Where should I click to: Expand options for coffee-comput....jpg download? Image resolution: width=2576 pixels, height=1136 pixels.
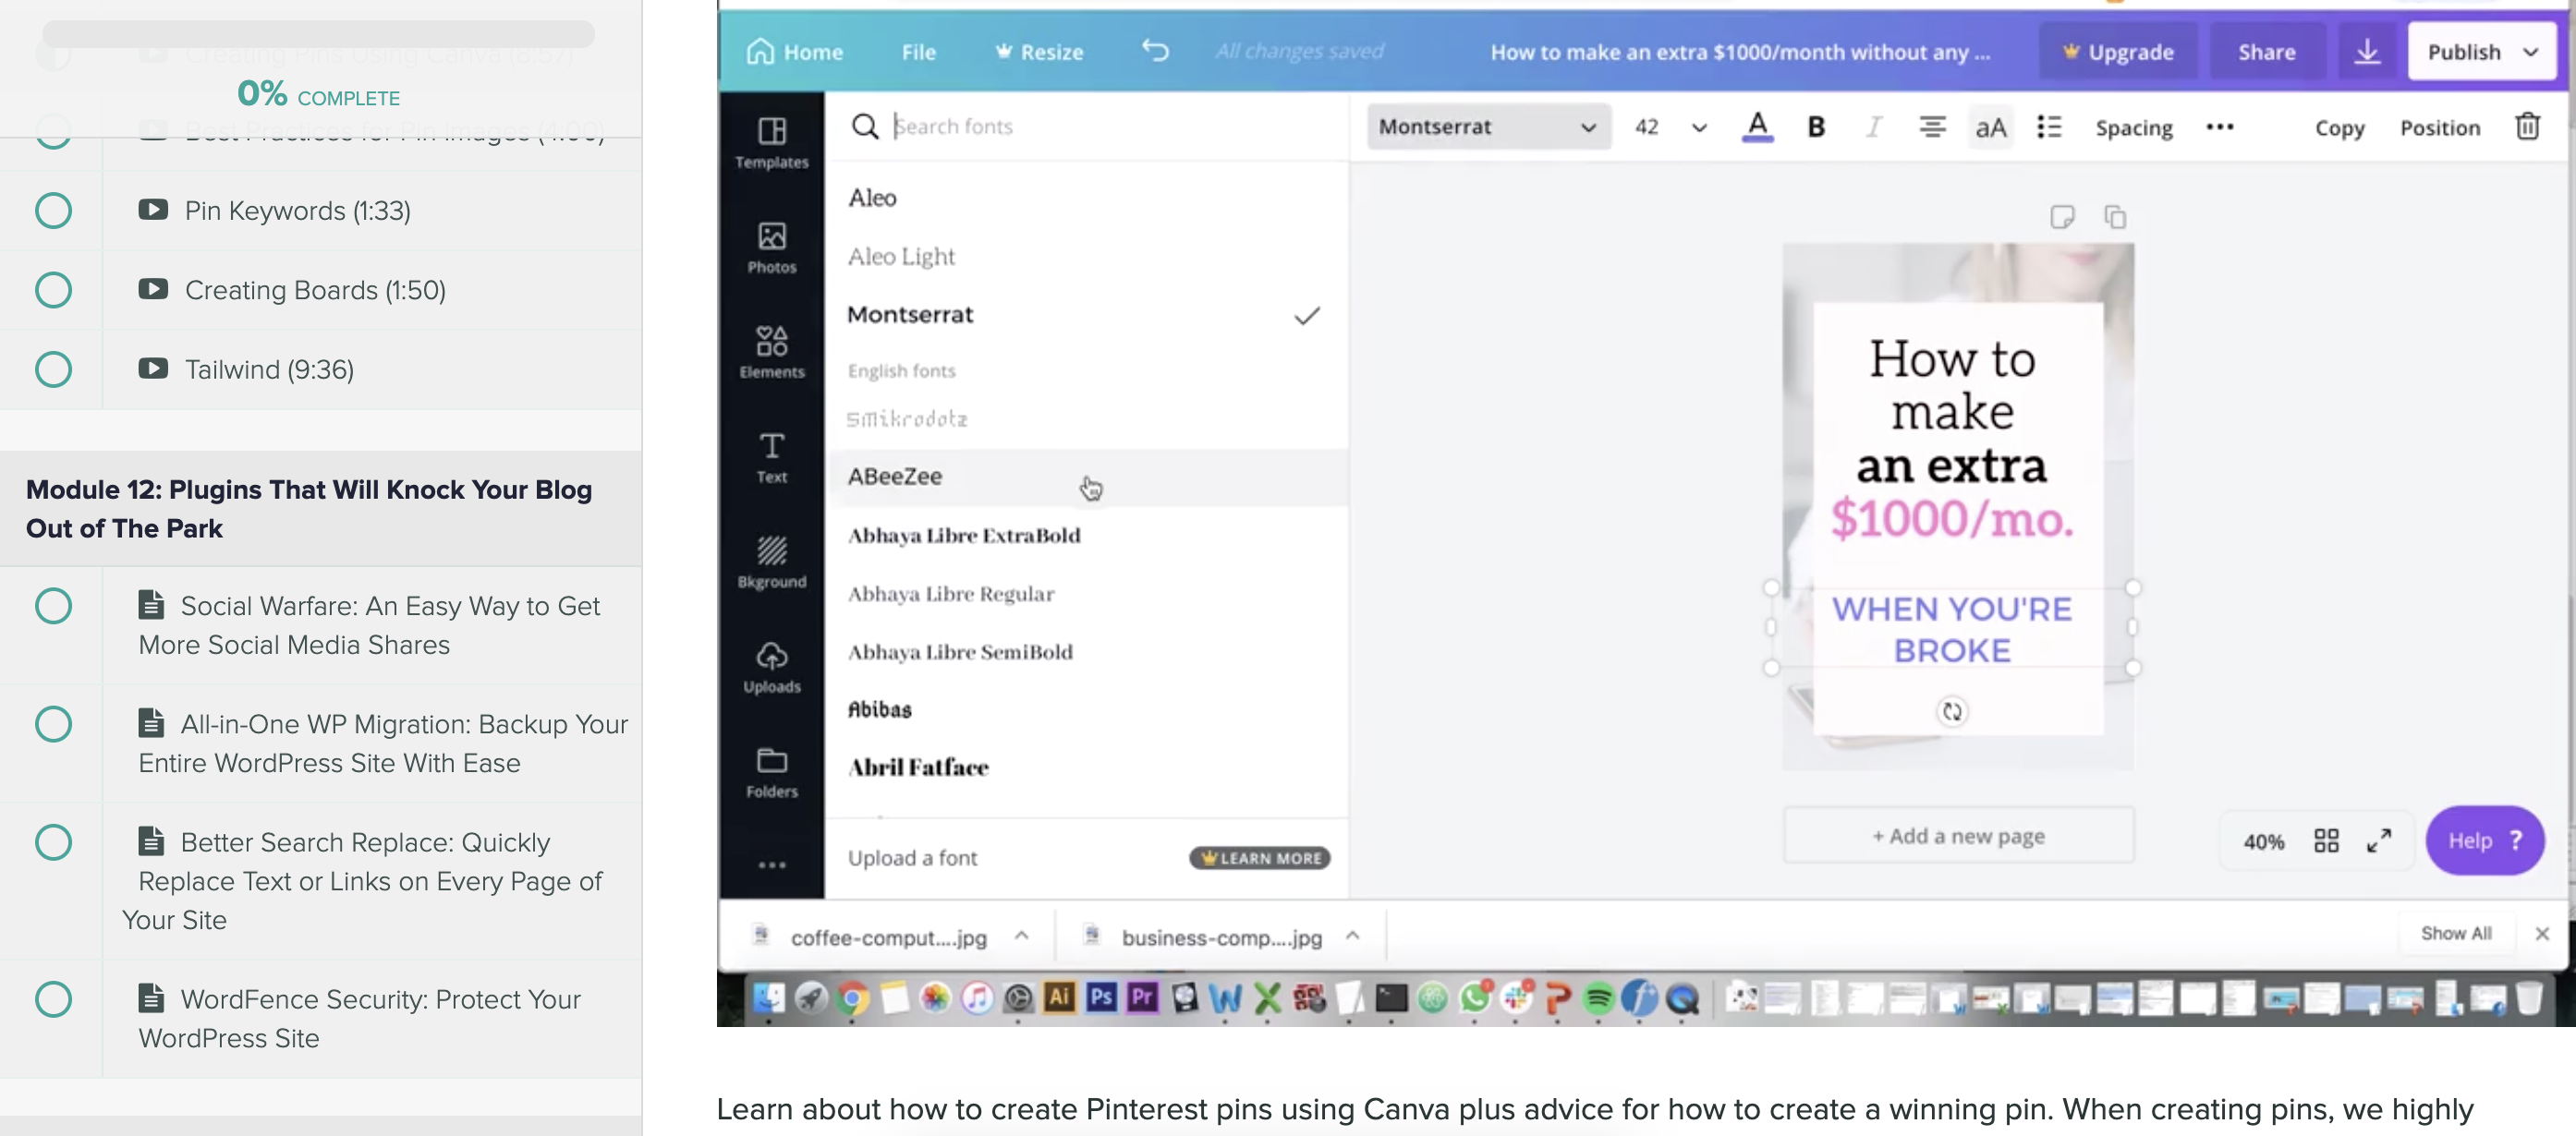click(x=1021, y=936)
